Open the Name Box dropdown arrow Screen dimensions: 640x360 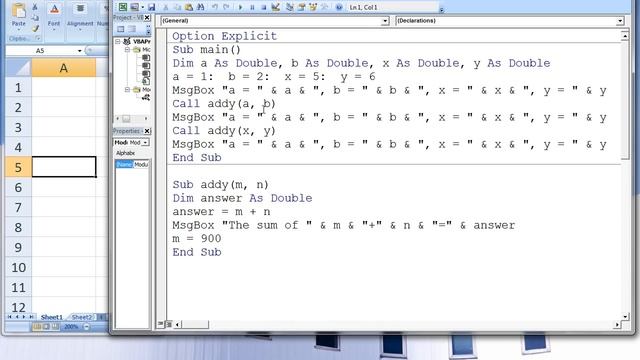click(x=79, y=51)
